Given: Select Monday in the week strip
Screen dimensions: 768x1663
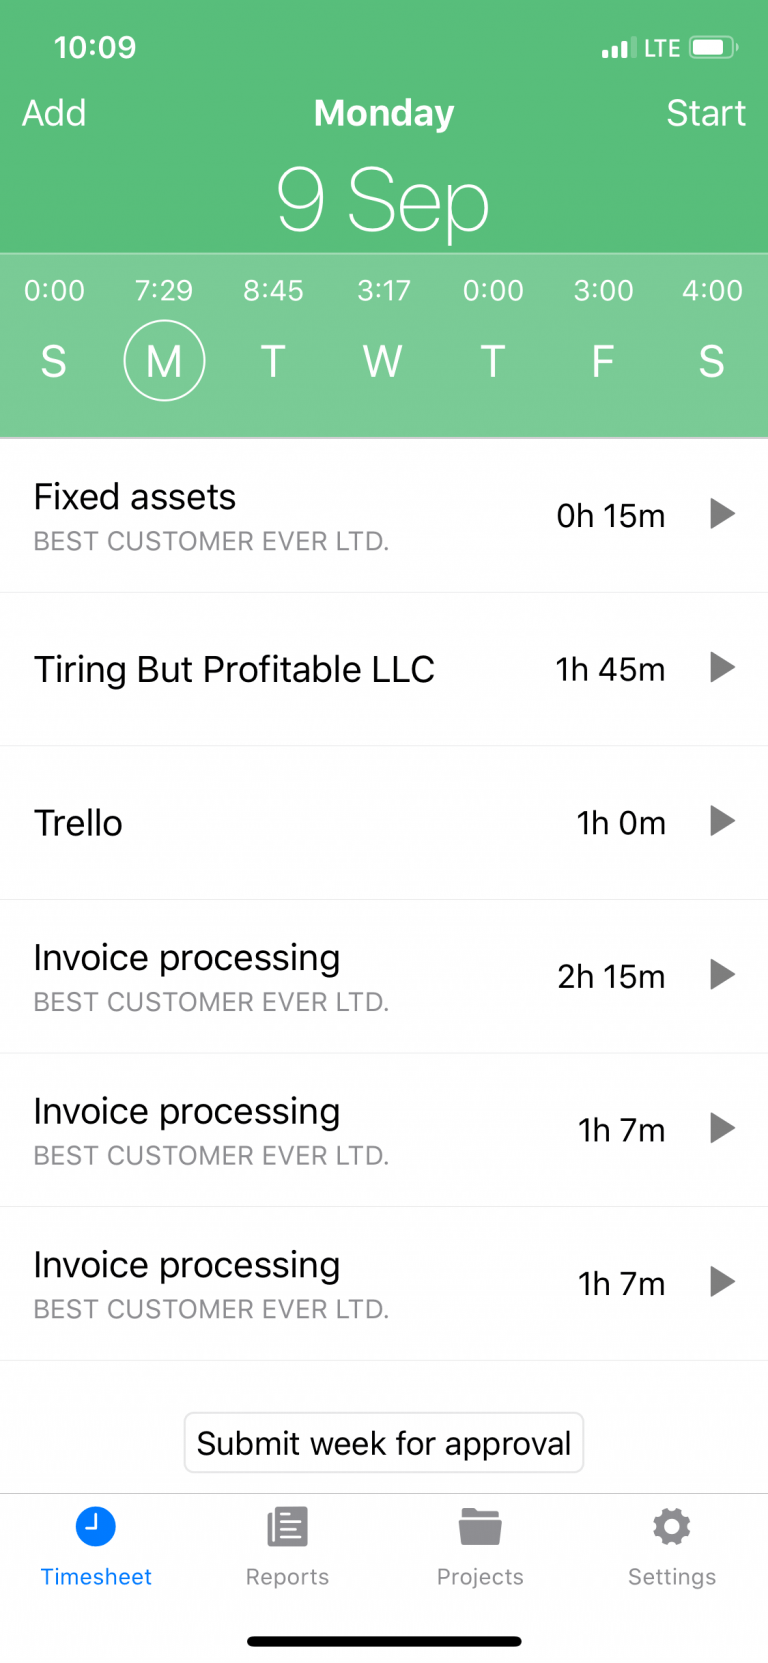Looking at the screenshot, I should click(x=164, y=360).
